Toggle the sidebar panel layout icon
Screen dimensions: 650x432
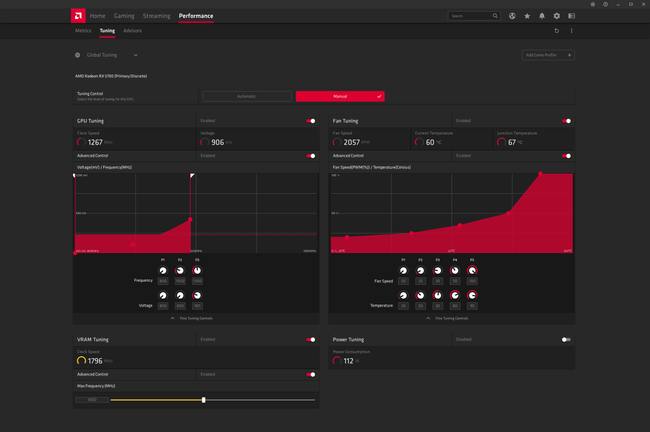572,16
